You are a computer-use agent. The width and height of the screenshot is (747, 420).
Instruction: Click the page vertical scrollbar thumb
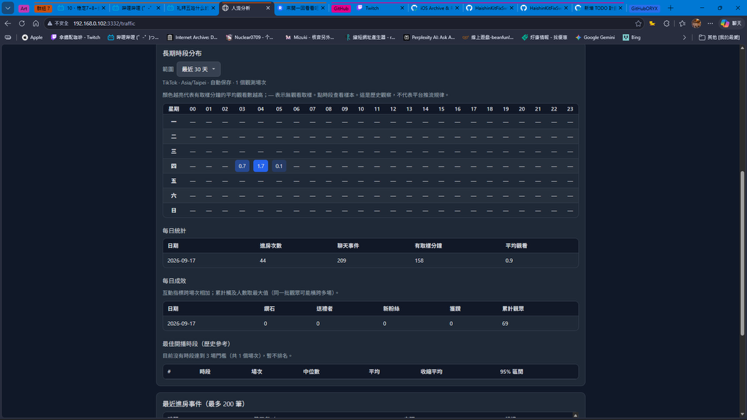tap(742, 253)
